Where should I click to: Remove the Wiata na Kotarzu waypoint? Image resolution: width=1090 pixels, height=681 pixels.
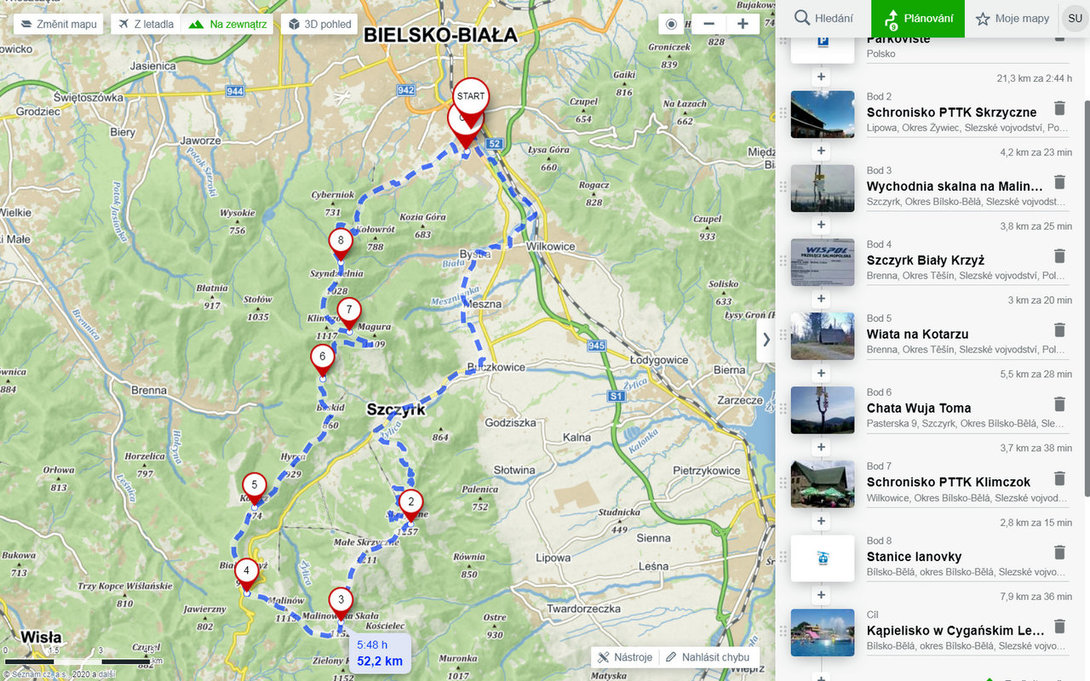coord(1059,330)
